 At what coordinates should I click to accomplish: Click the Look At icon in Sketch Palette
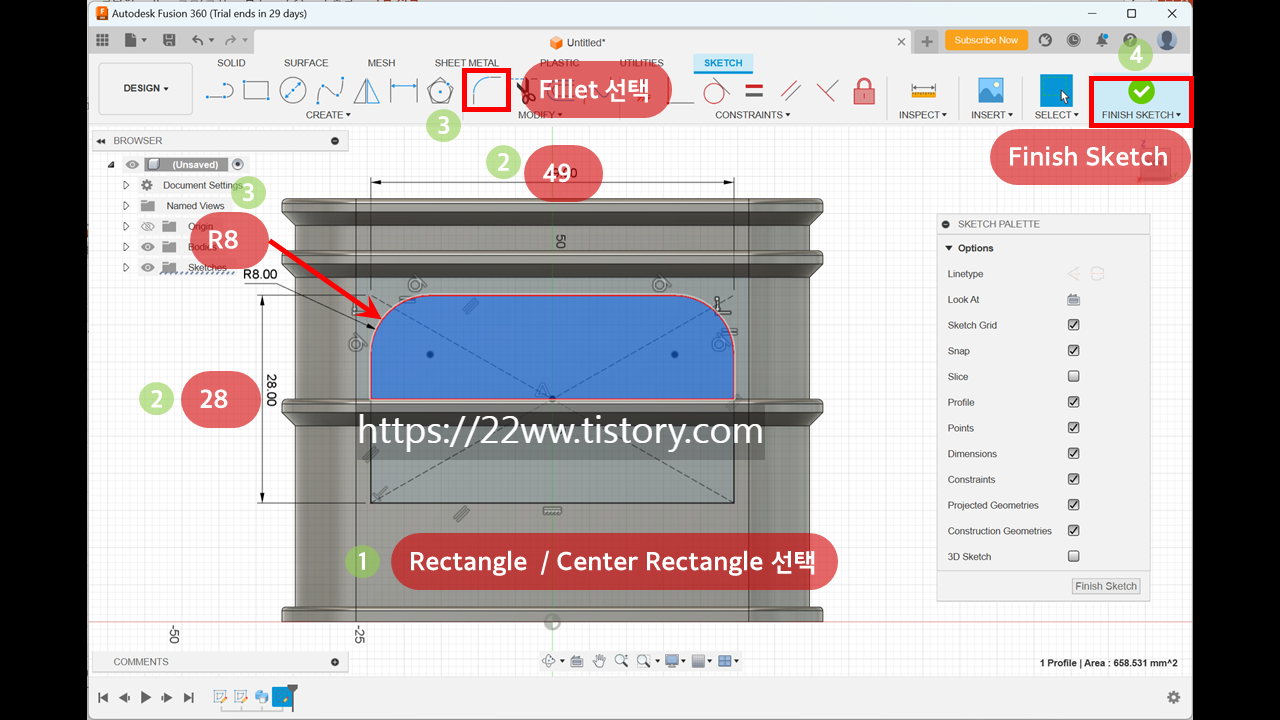pos(1073,299)
